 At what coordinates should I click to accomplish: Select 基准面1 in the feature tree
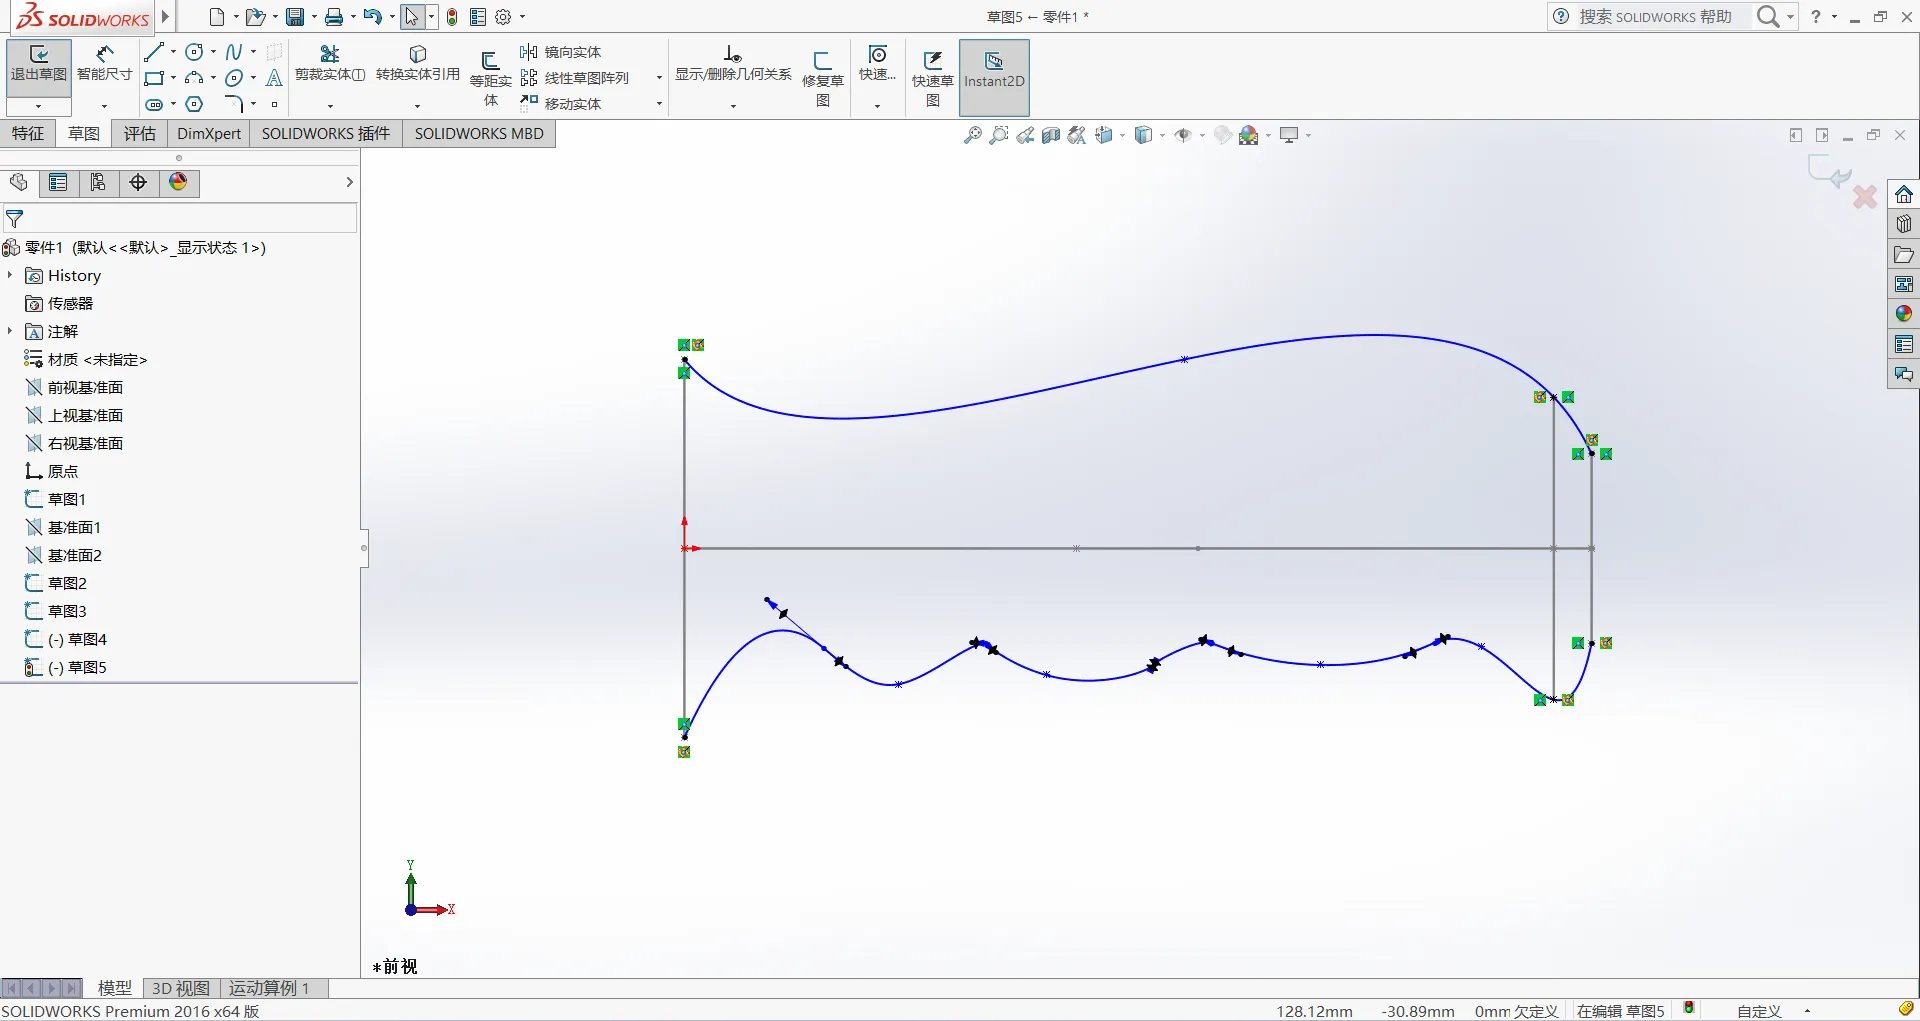tap(74, 527)
